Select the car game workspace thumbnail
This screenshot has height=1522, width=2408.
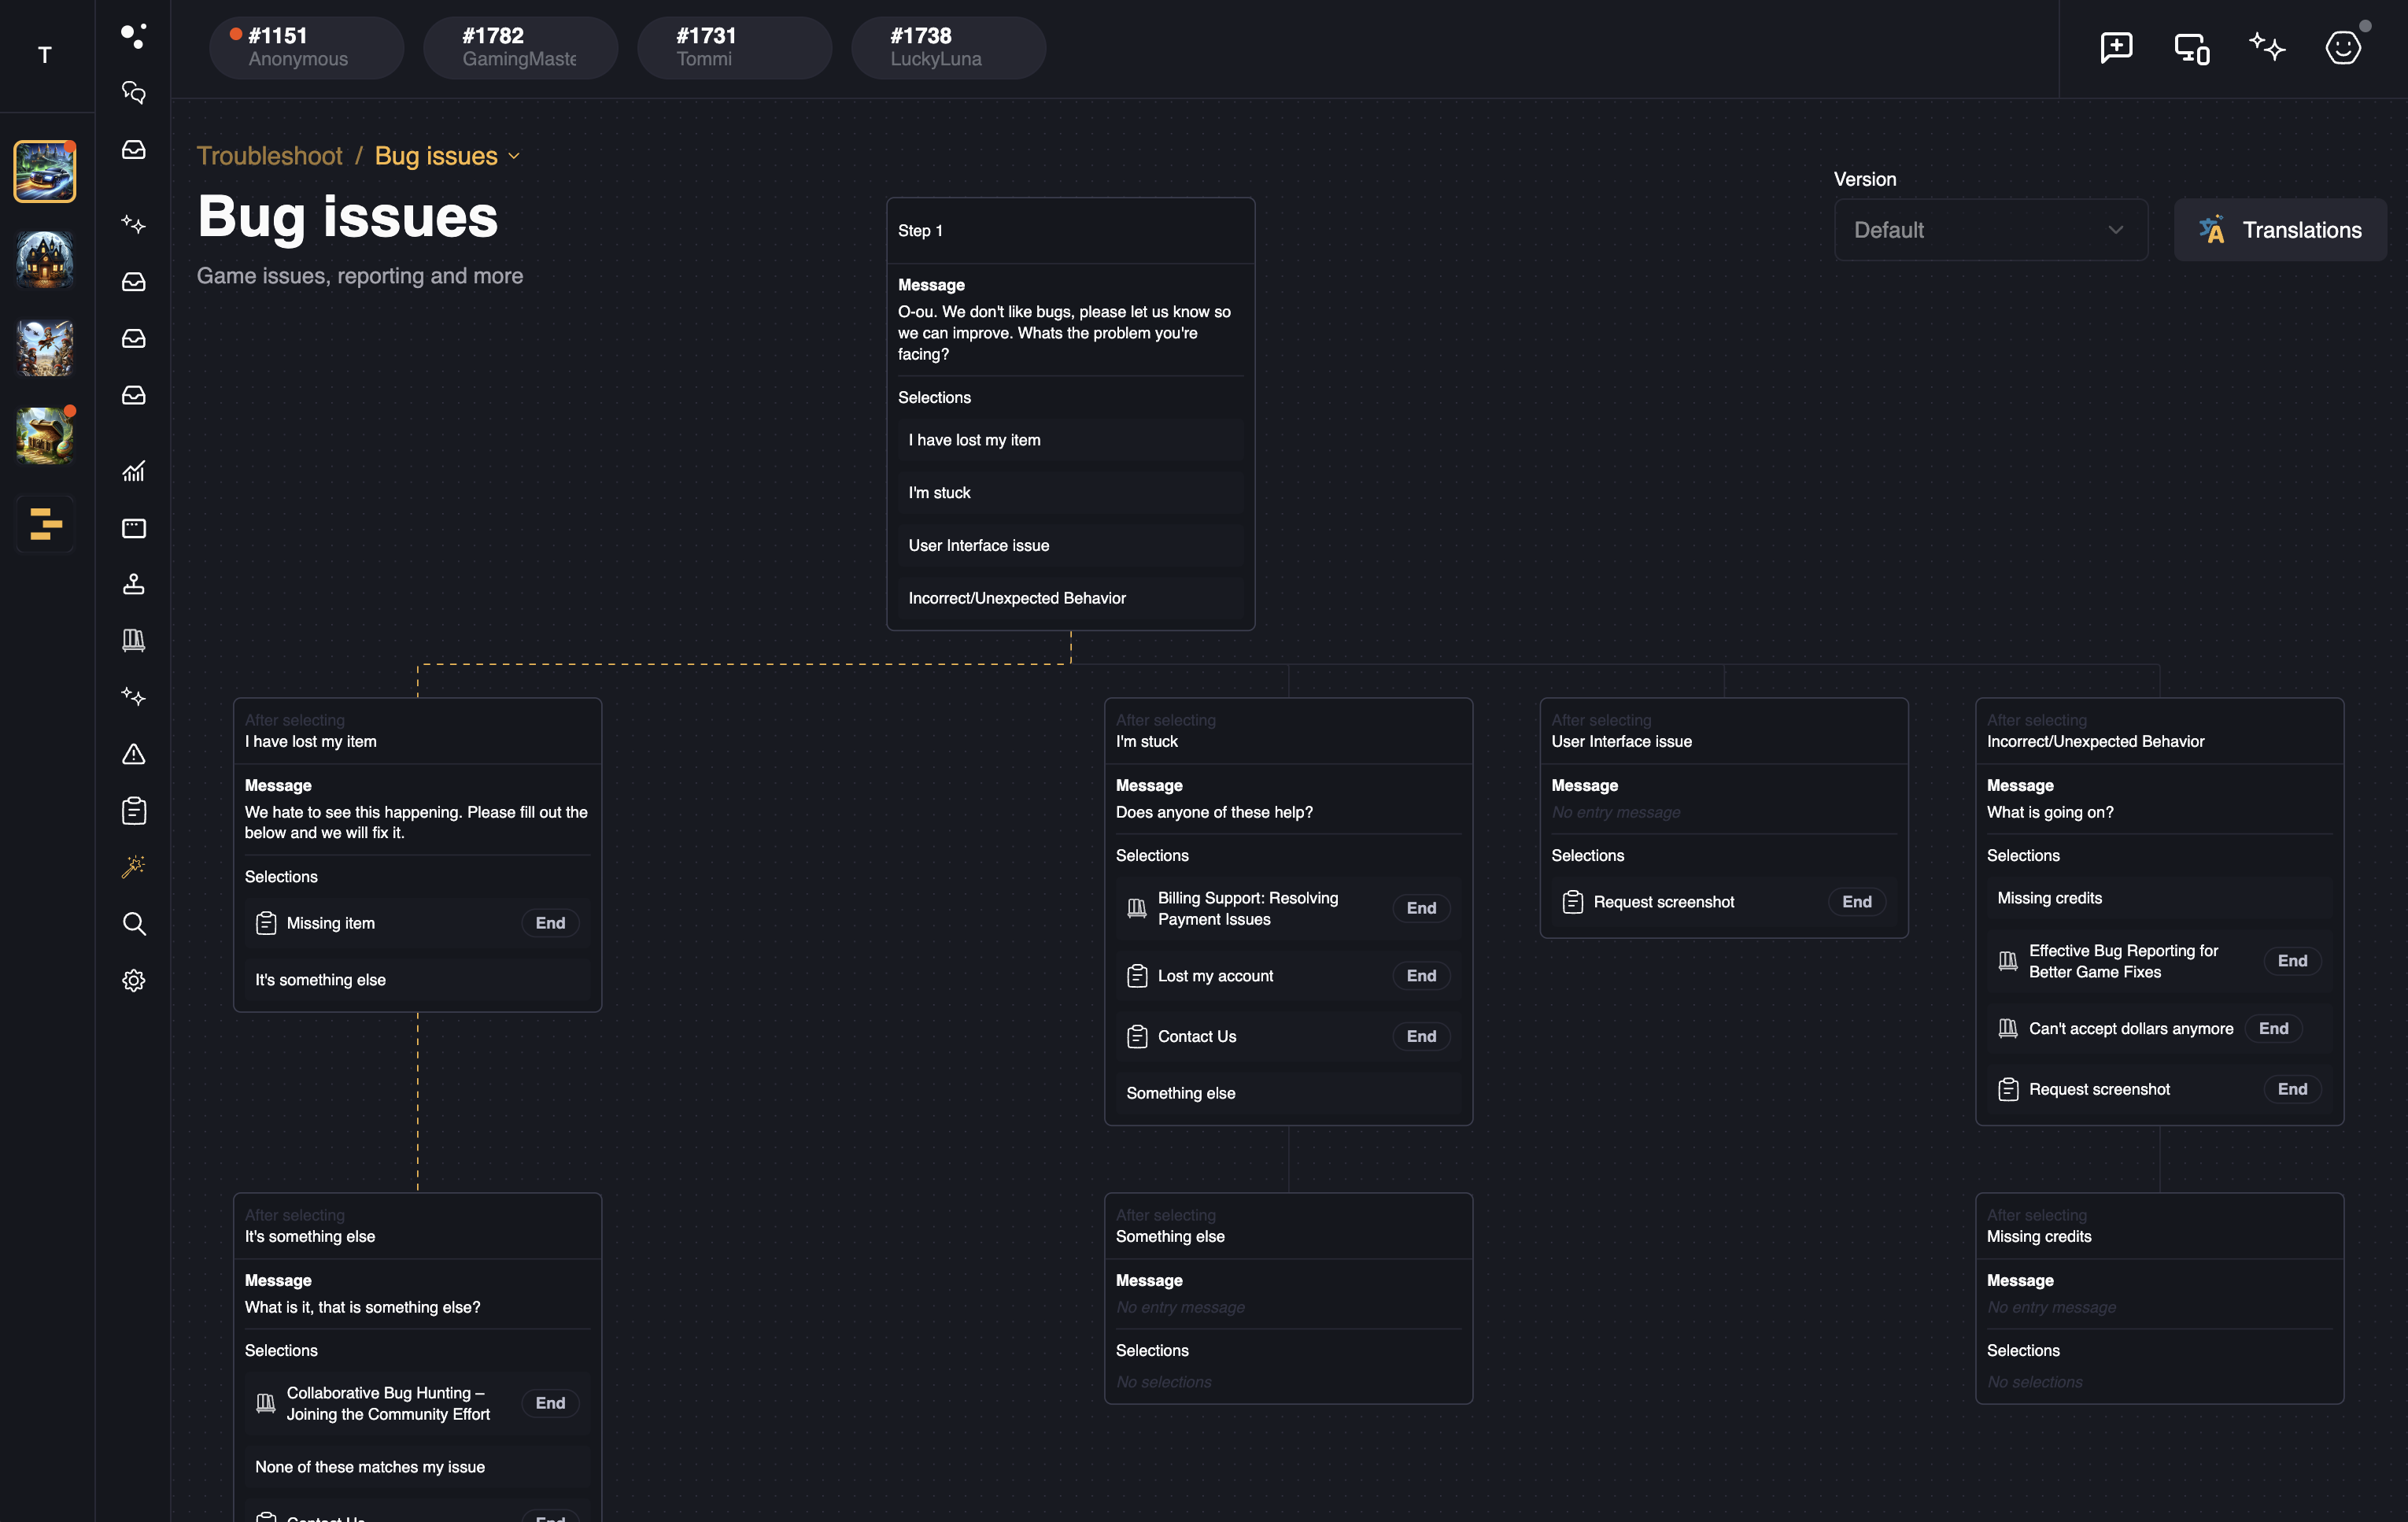pyautogui.click(x=45, y=171)
